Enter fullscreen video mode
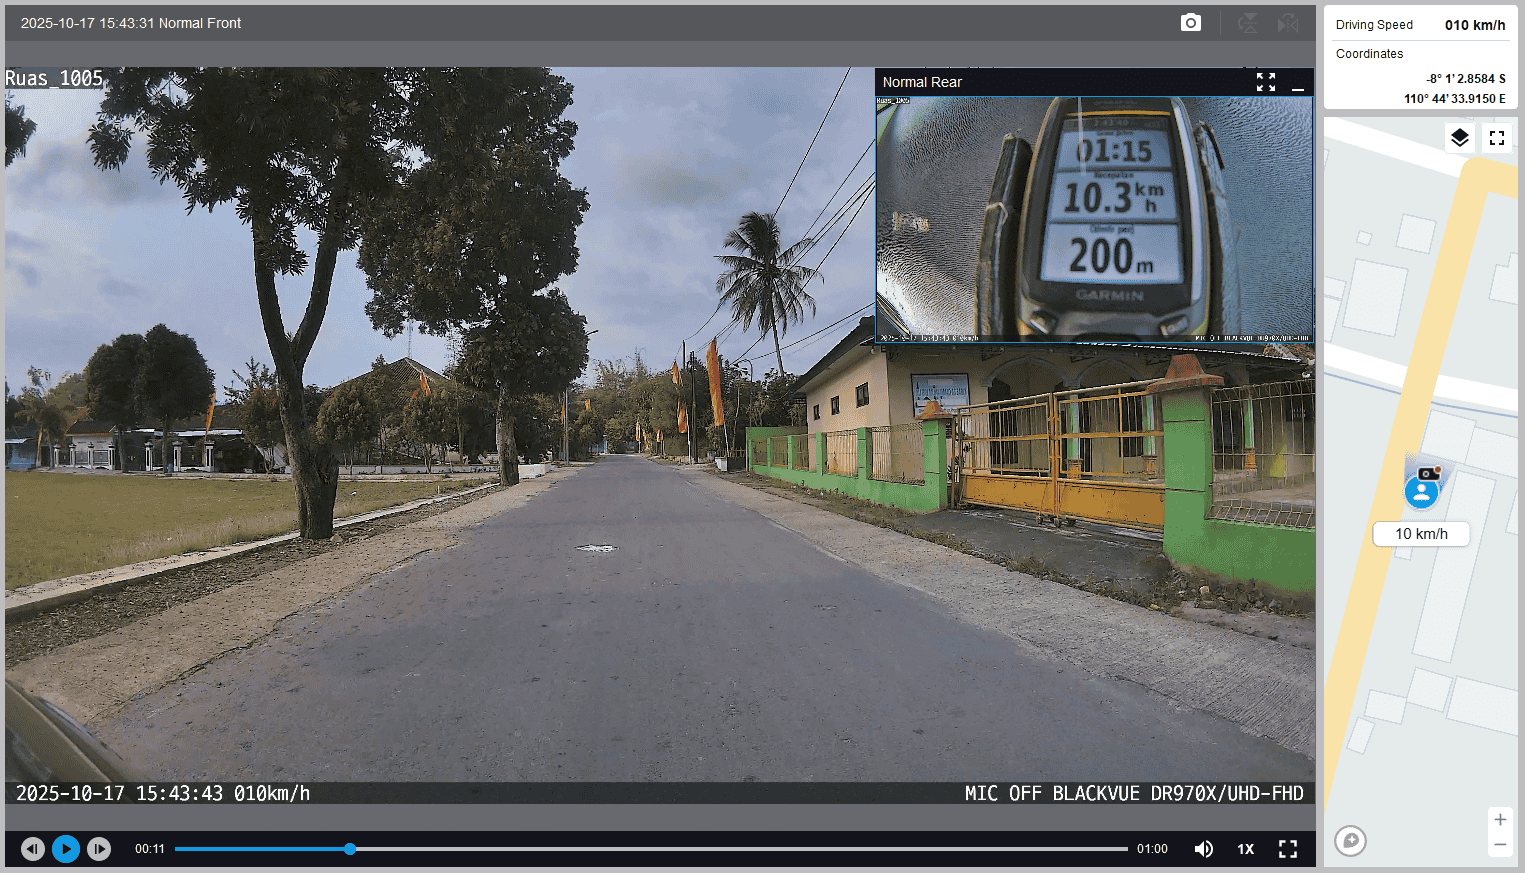Screen dimensions: 1525x873 click(1288, 849)
